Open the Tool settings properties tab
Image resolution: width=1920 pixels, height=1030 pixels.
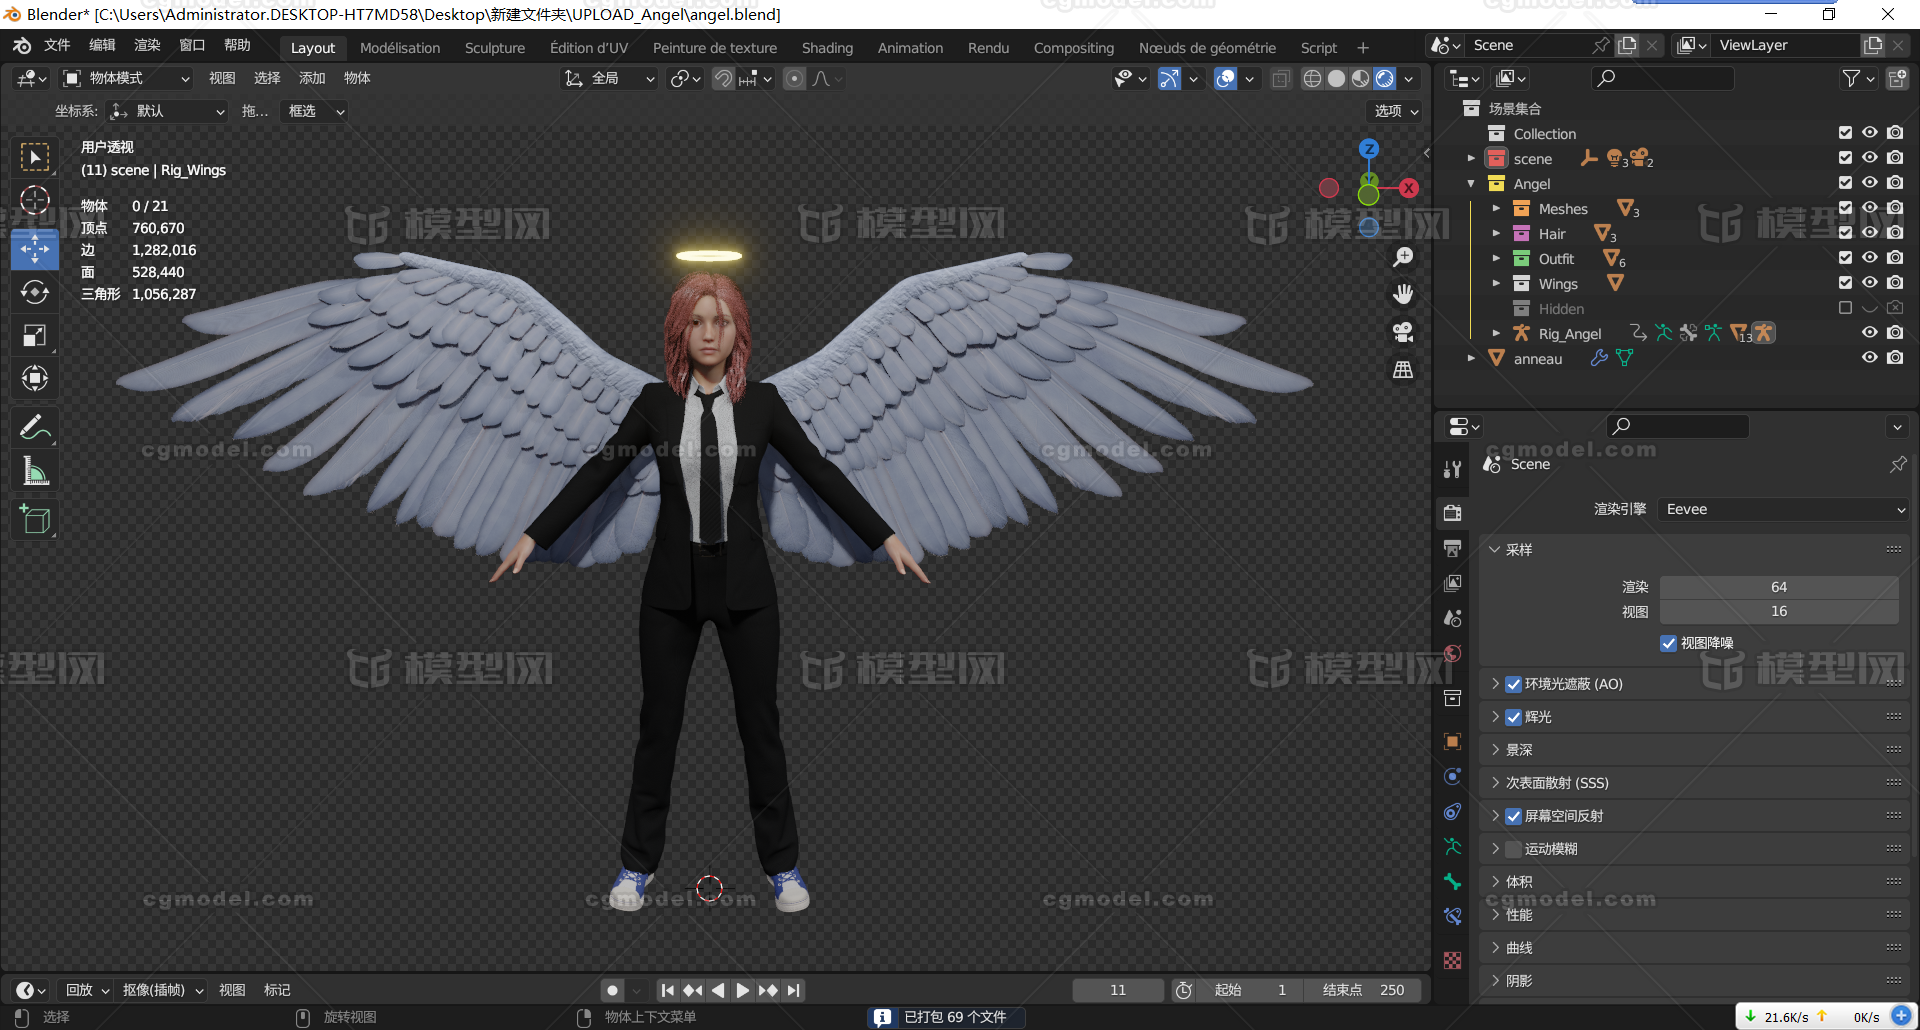click(1453, 469)
